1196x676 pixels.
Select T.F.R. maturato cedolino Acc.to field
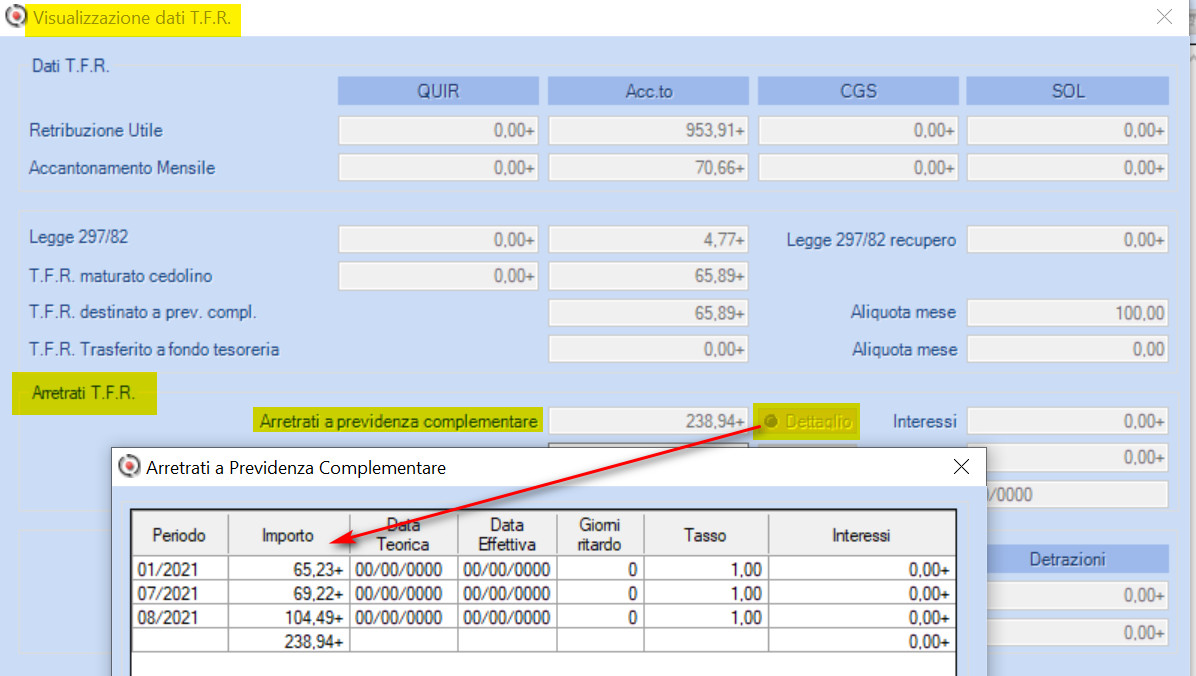pos(648,275)
